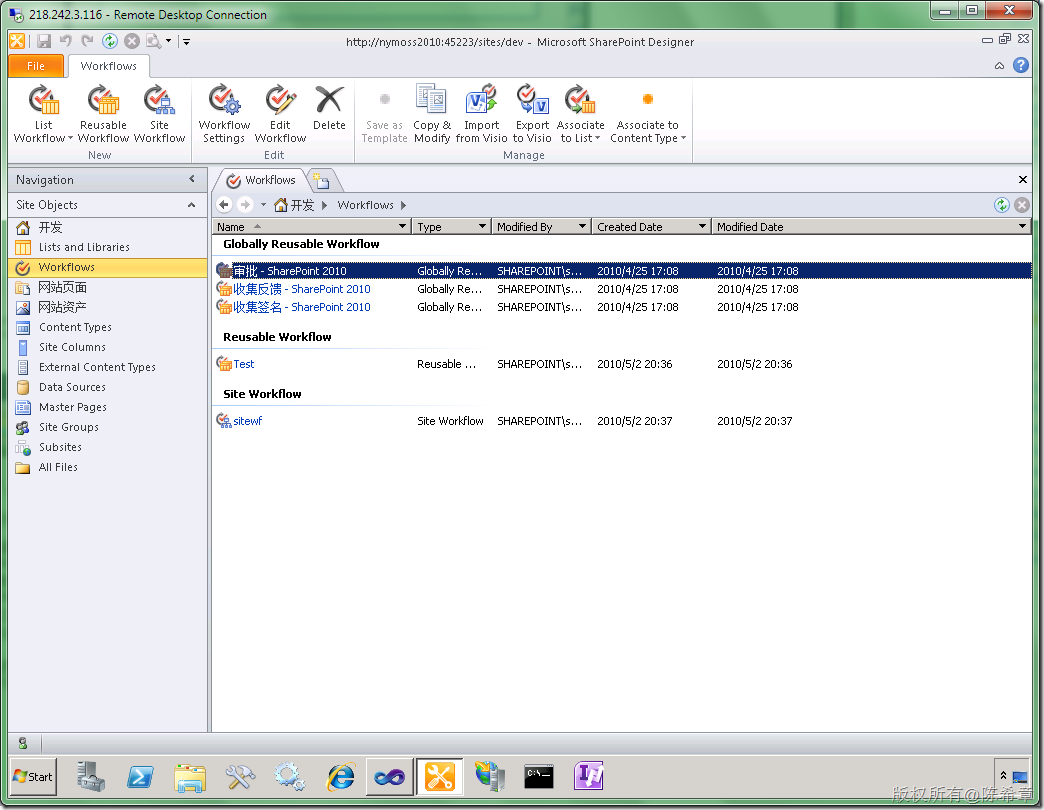Open Modified Date column filter dropdown
Viewport: 1044px width, 810px height.
click(x=1023, y=226)
